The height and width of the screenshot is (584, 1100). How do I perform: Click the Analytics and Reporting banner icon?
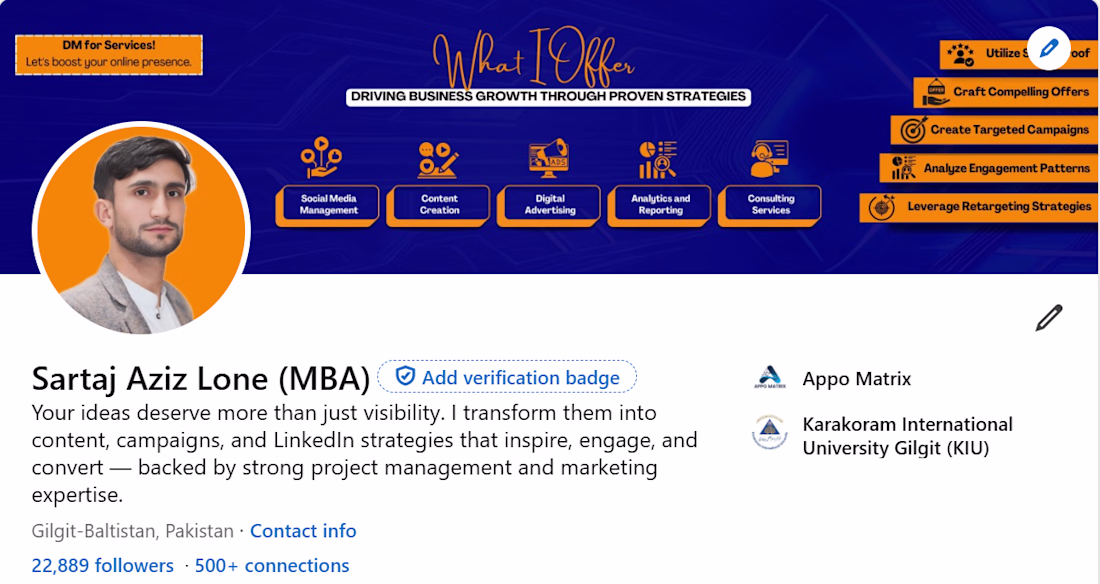tap(658, 158)
